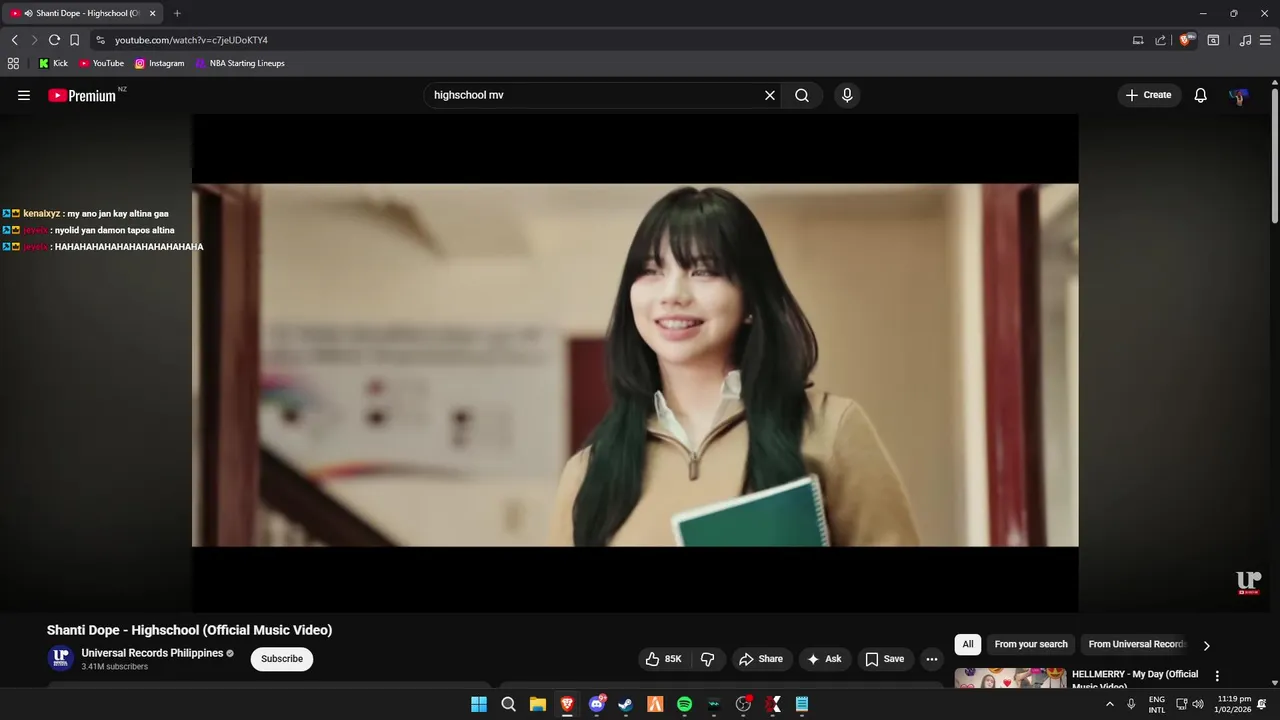Reload the YouTube page
Viewport: 1280px width, 720px height.
pyautogui.click(x=54, y=40)
